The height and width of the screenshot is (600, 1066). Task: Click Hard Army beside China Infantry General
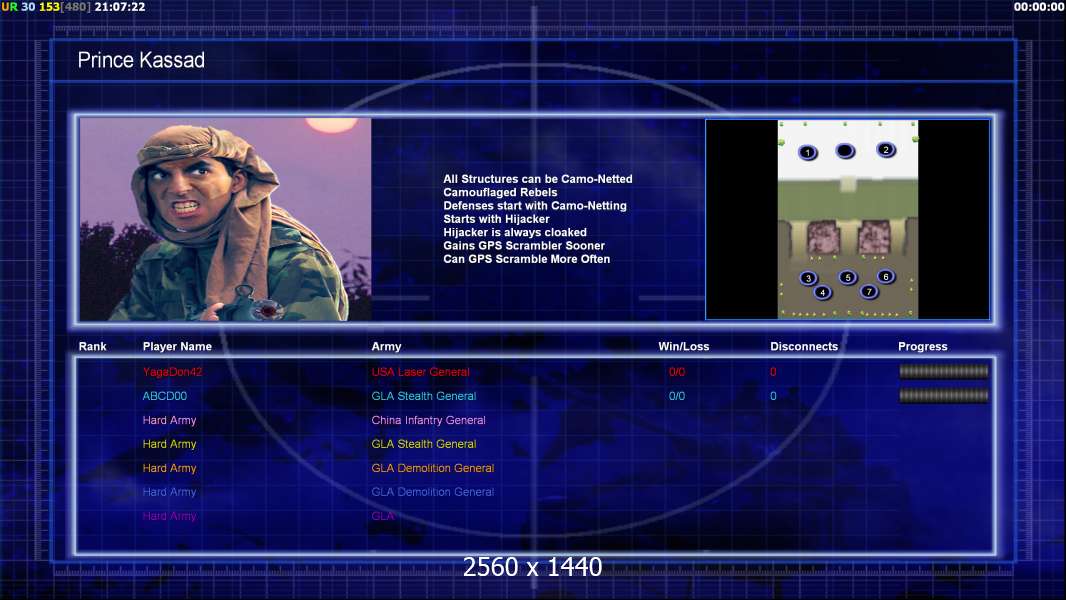169,420
